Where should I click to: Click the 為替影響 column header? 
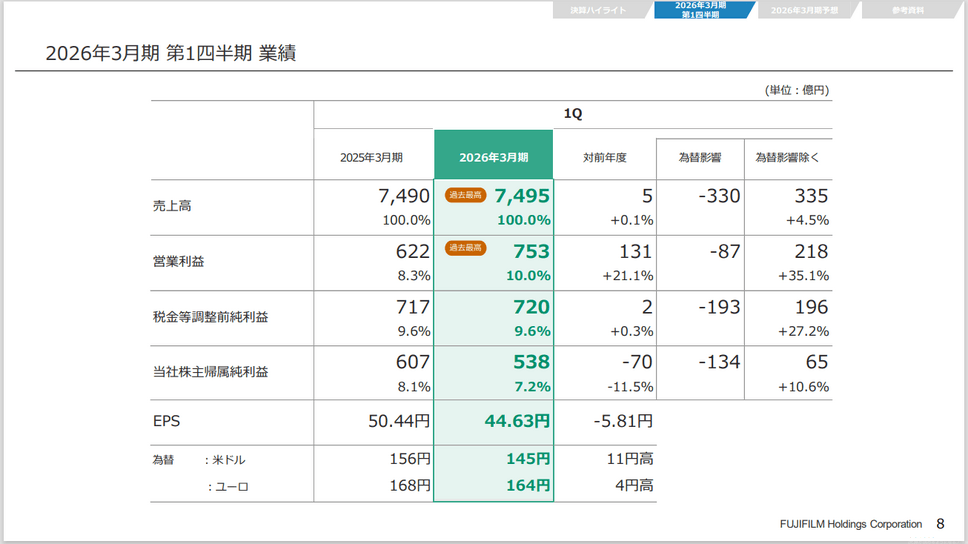[700, 157]
